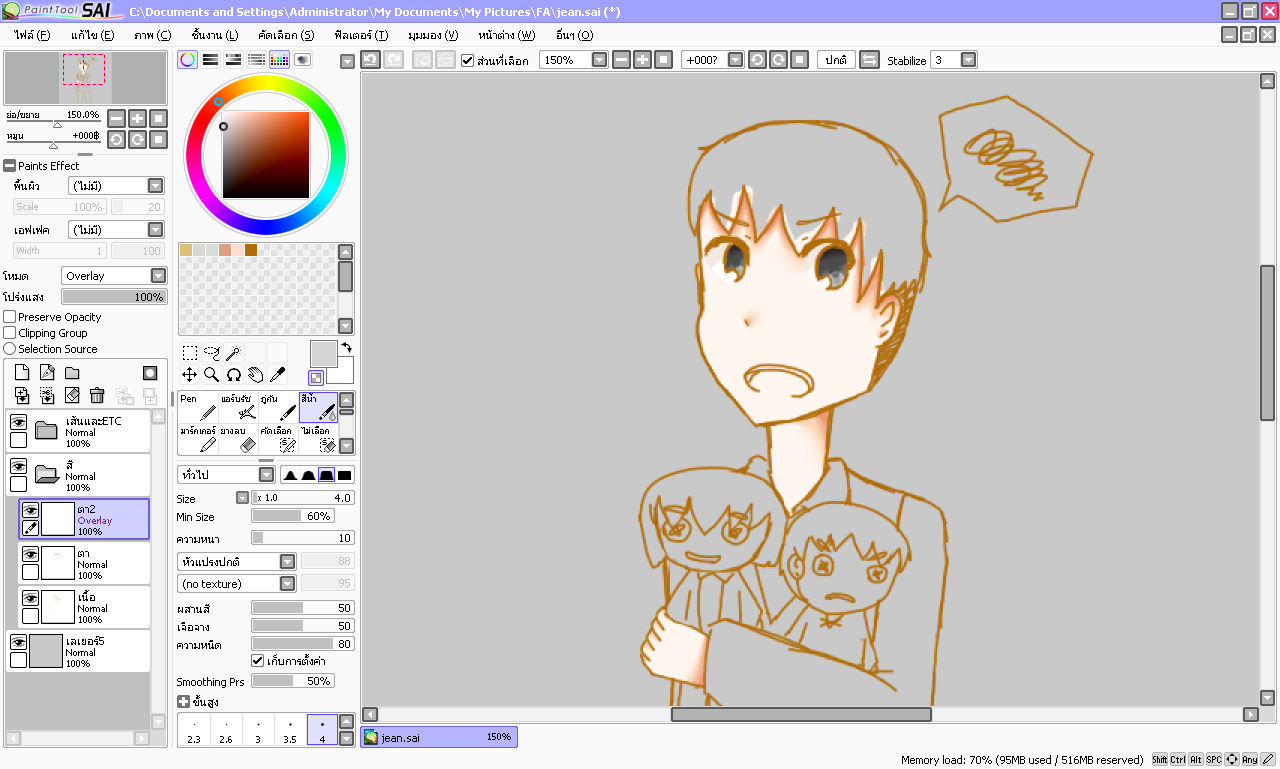The height and width of the screenshot is (769, 1280).
Task: Select the Pen brush tool
Action: pos(198,407)
